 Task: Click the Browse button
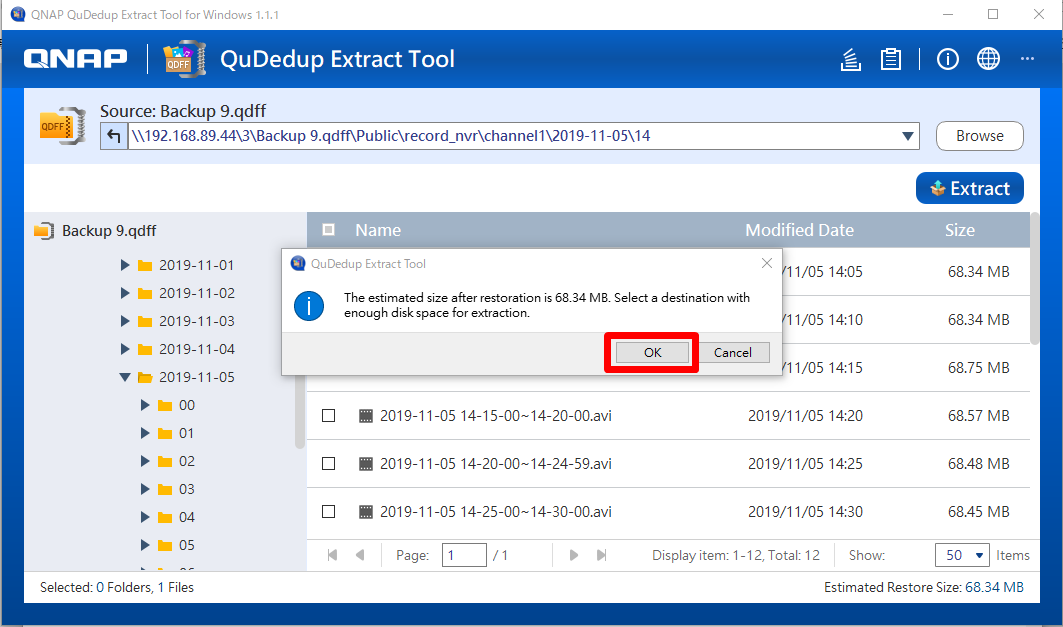[980, 136]
